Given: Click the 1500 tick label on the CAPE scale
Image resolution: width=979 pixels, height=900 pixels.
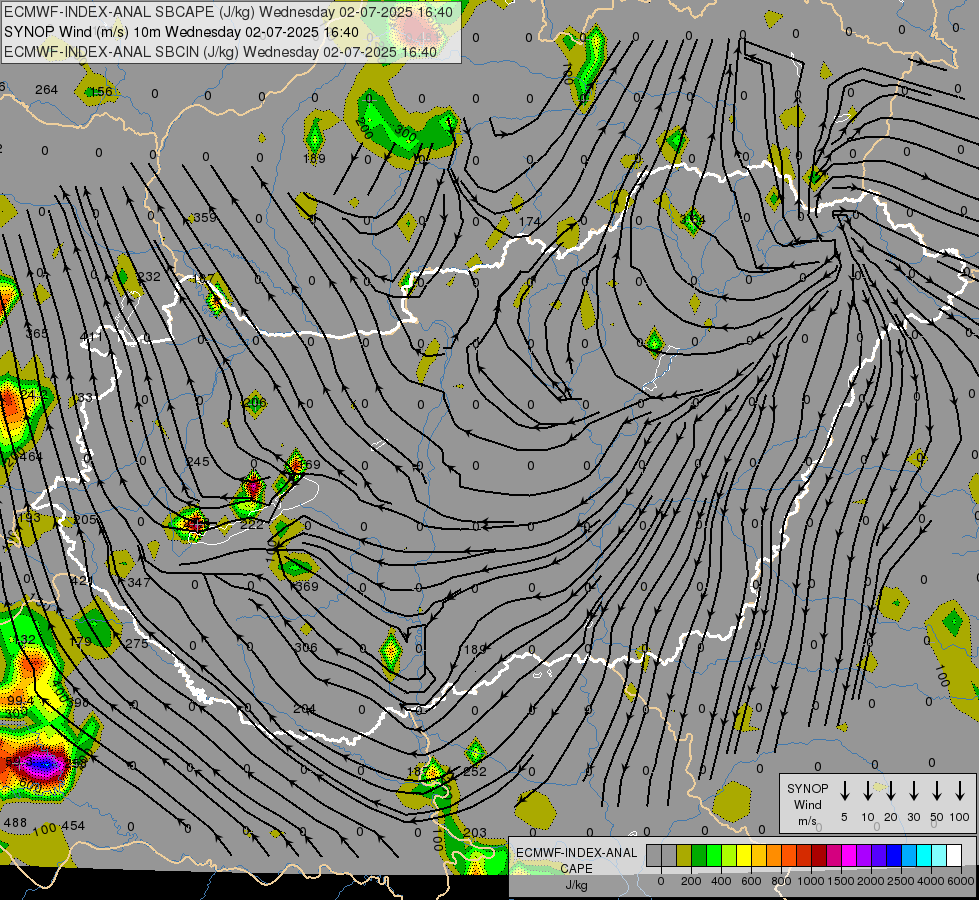Looking at the screenshot, I should [x=840, y=881].
